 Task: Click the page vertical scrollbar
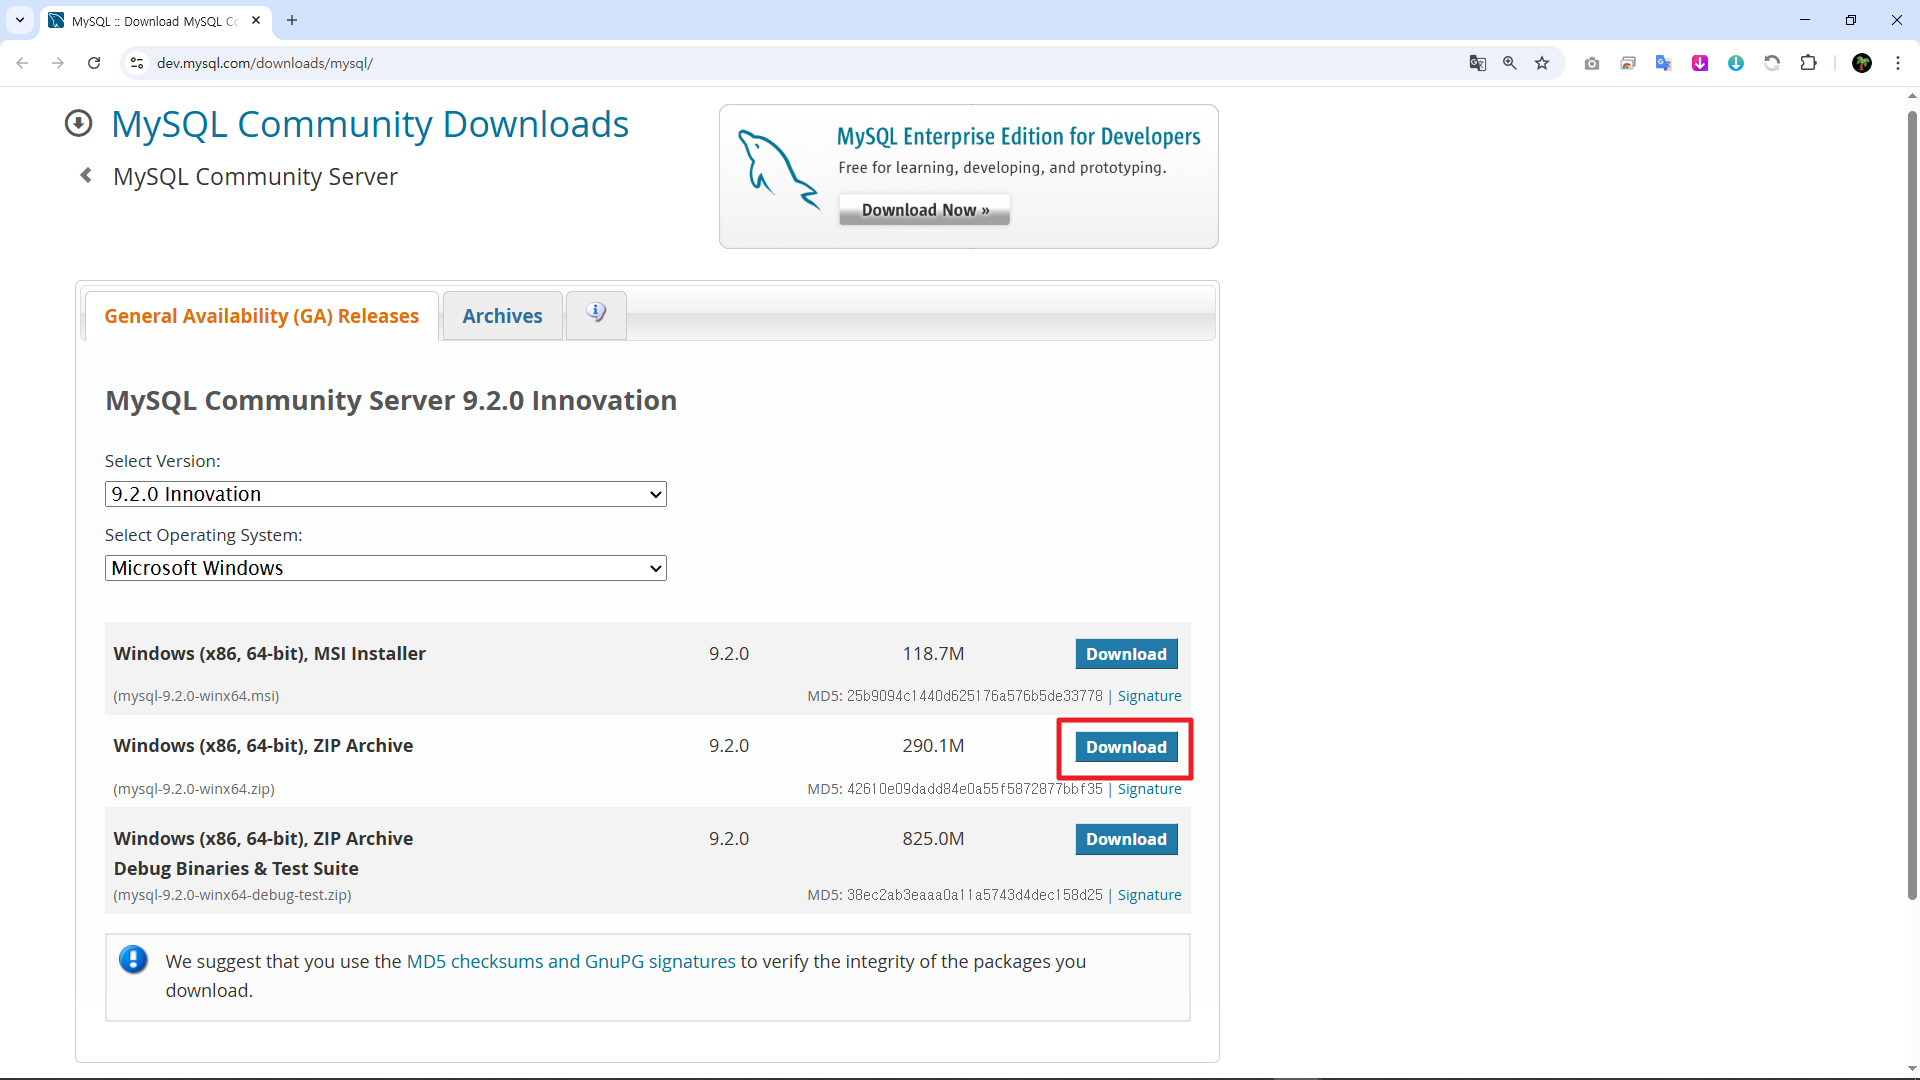(1912, 505)
